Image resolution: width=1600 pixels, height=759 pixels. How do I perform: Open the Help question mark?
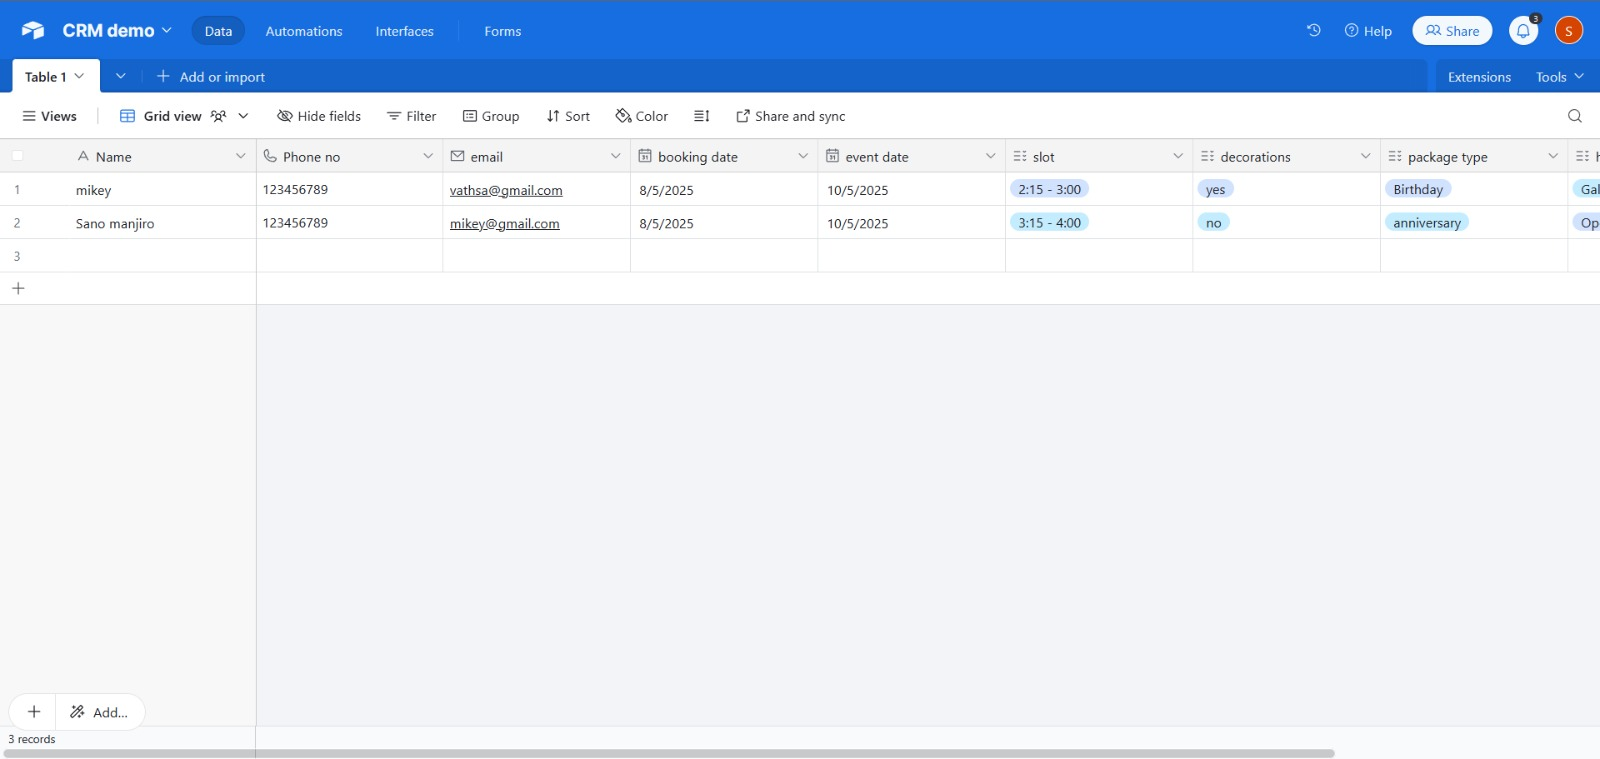pyautogui.click(x=1368, y=31)
